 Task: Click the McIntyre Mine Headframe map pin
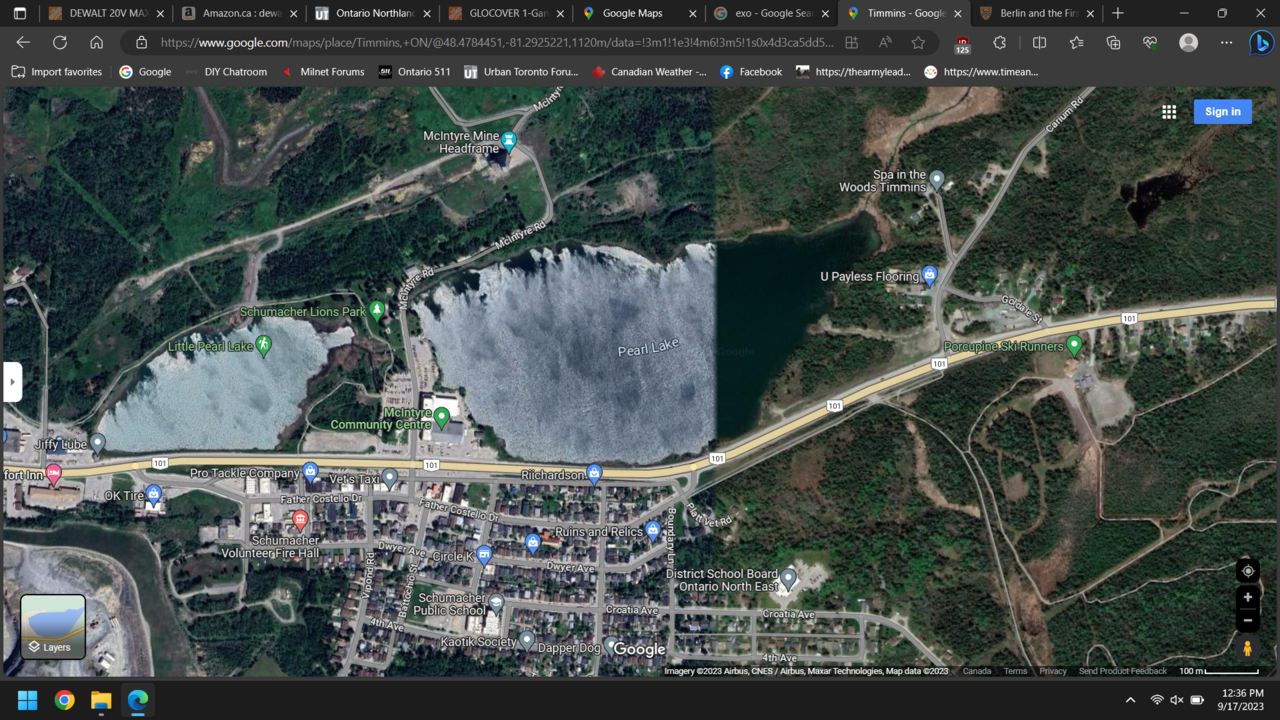[508, 140]
